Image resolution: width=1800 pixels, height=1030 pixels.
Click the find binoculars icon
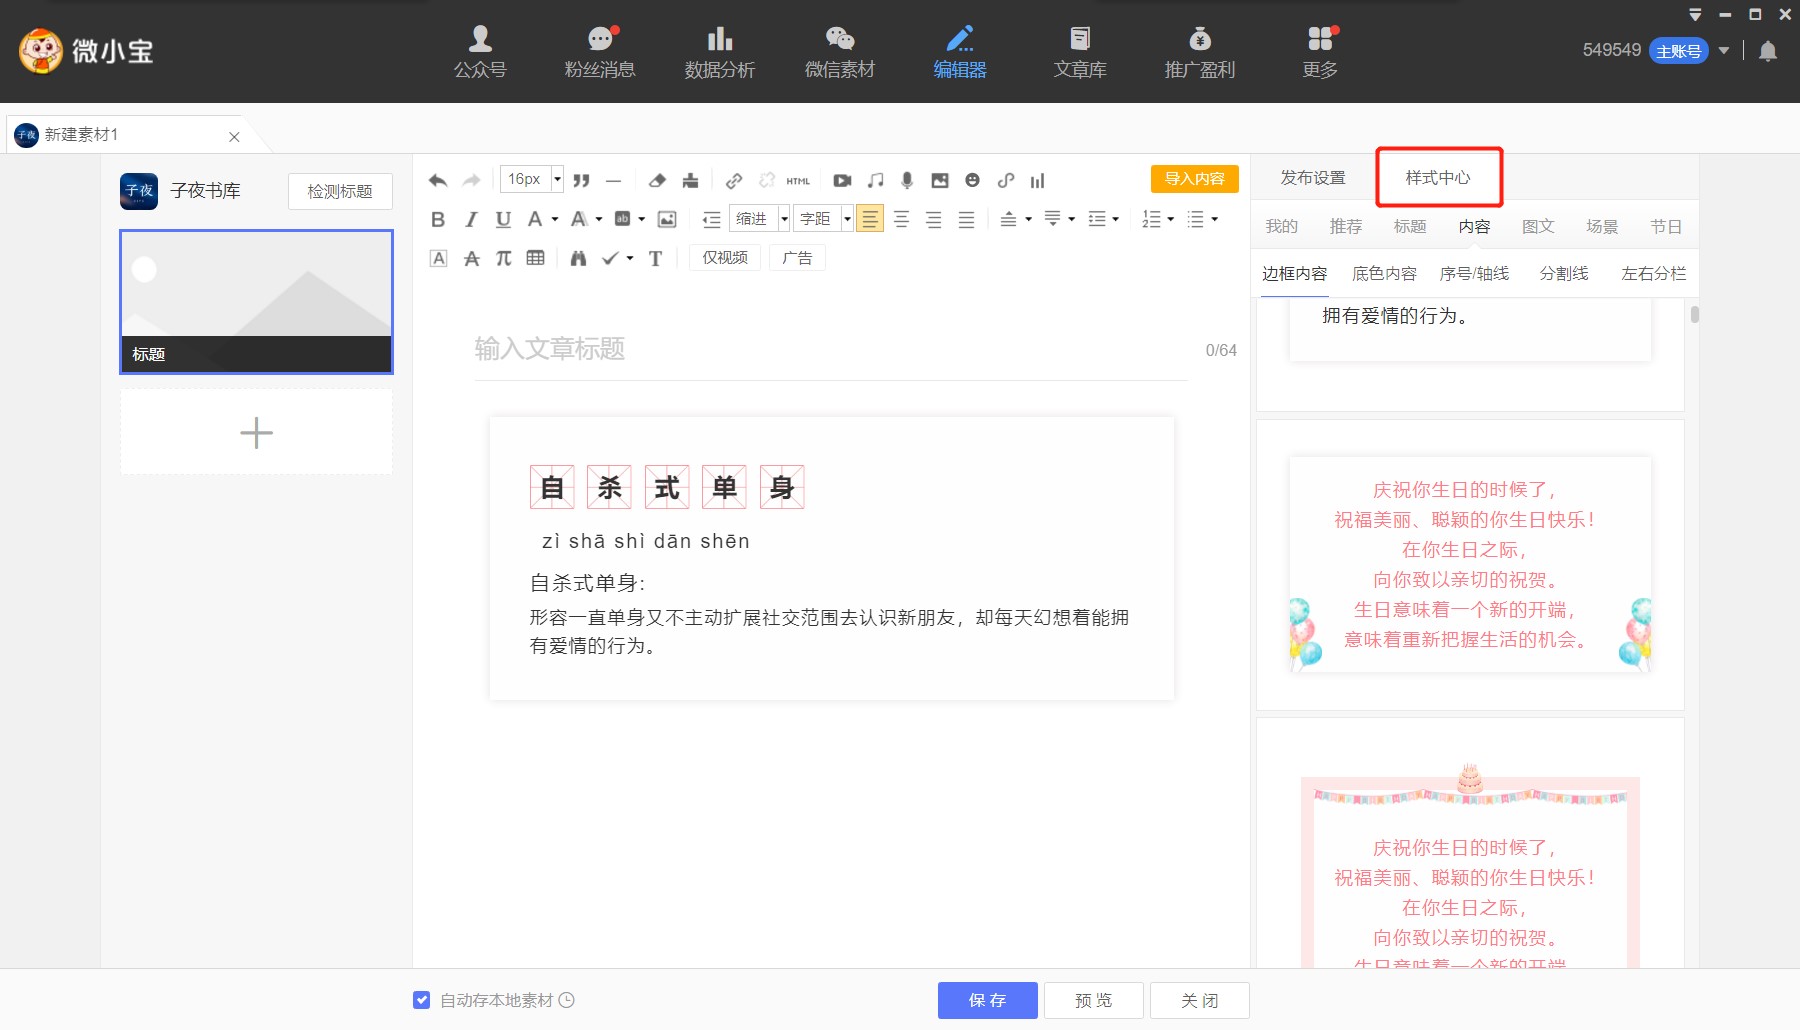click(x=578, y=258)
